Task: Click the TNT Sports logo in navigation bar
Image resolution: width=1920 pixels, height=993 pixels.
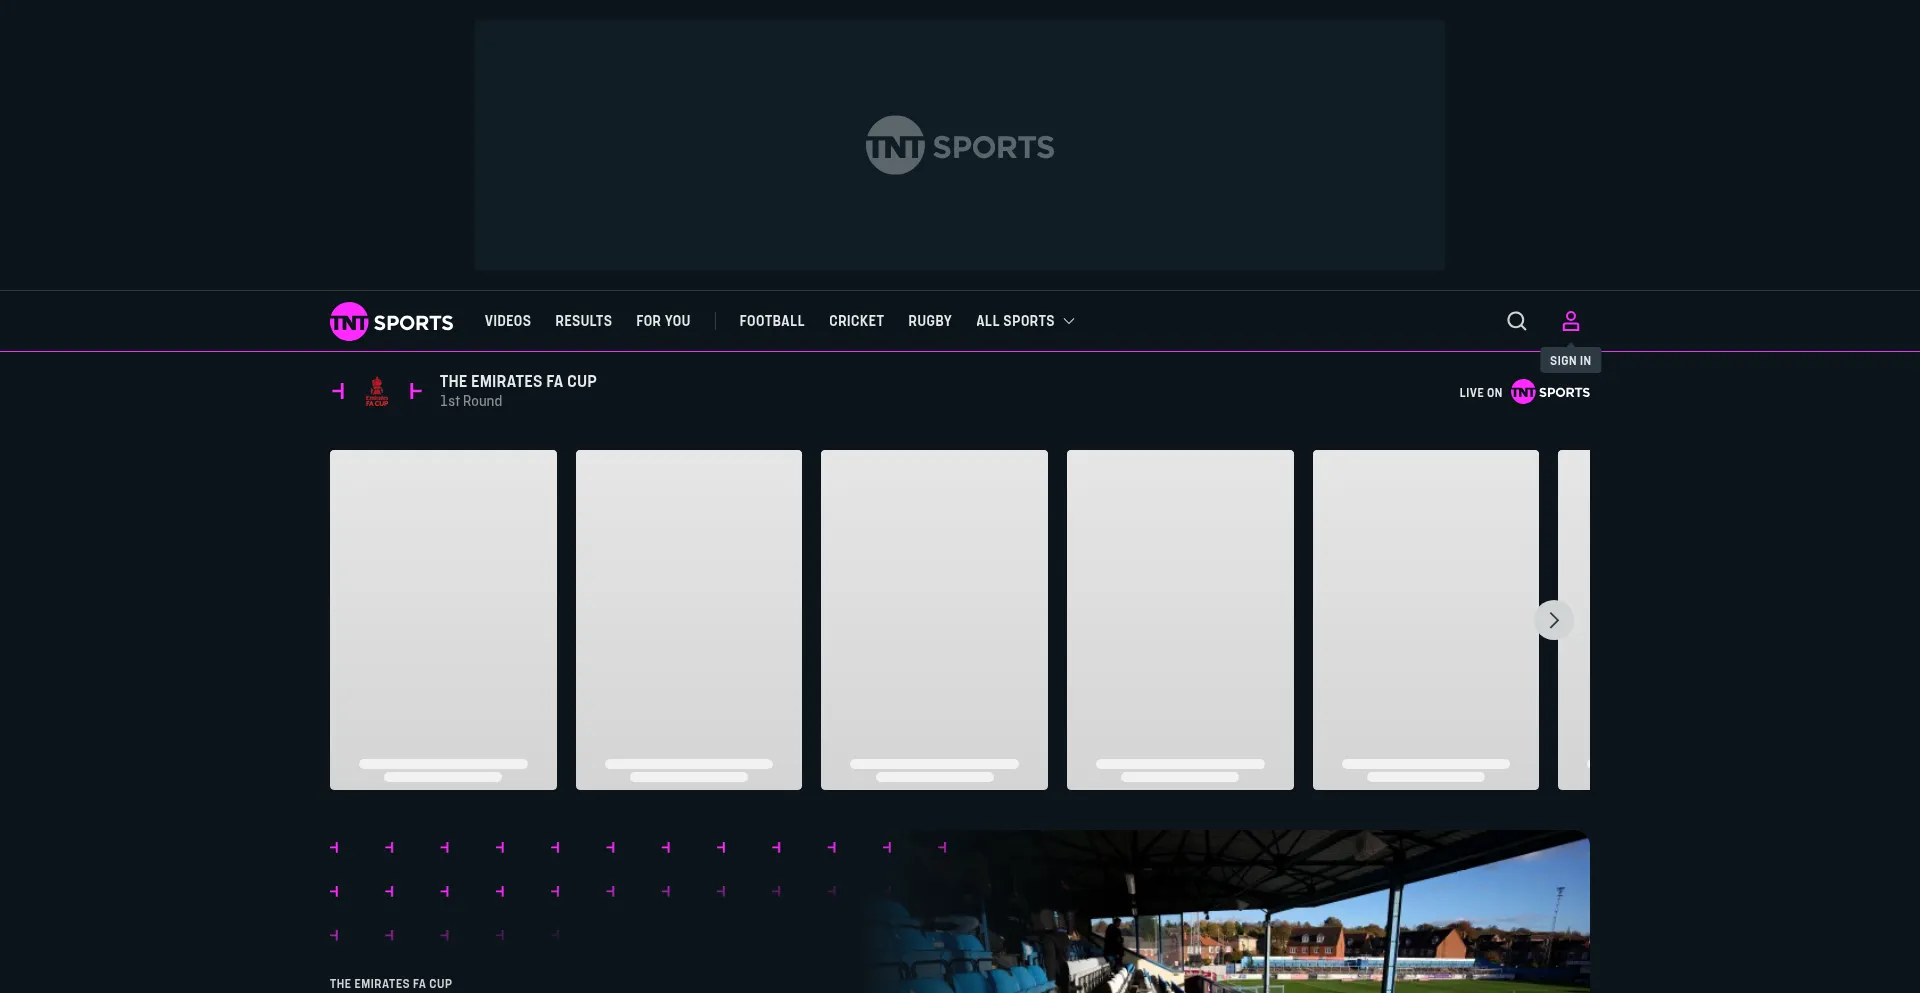Action: tap(391, 321)
